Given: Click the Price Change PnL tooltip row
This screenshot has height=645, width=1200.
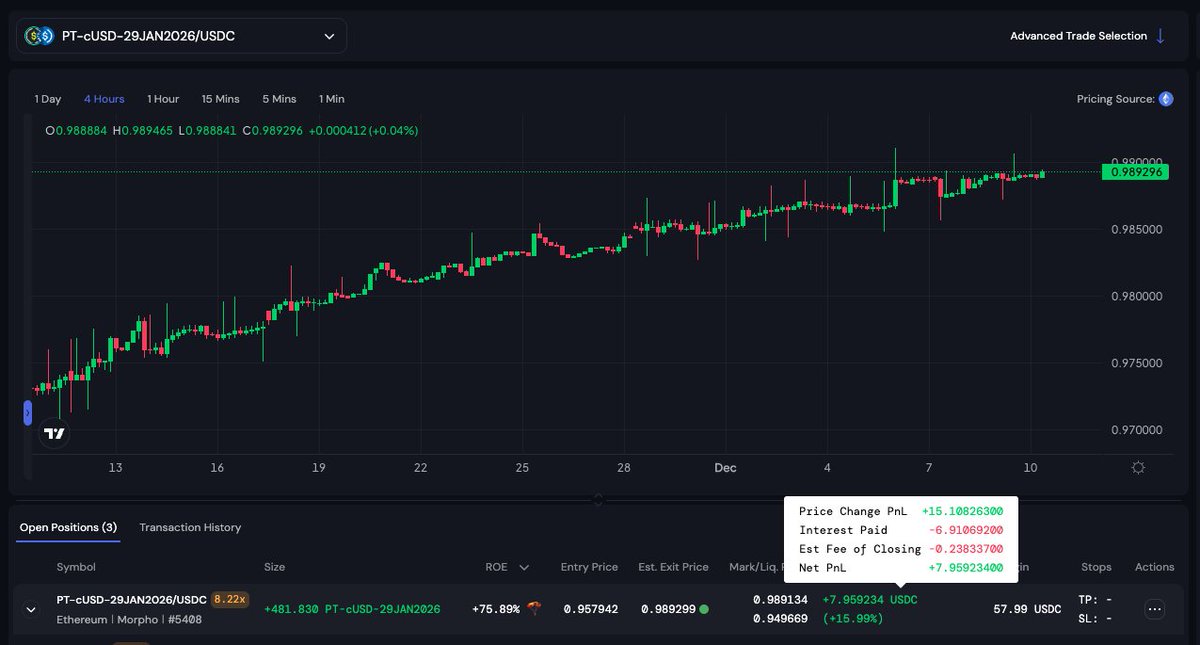Looking at the screenshot, I should click(x=901, y=511).
